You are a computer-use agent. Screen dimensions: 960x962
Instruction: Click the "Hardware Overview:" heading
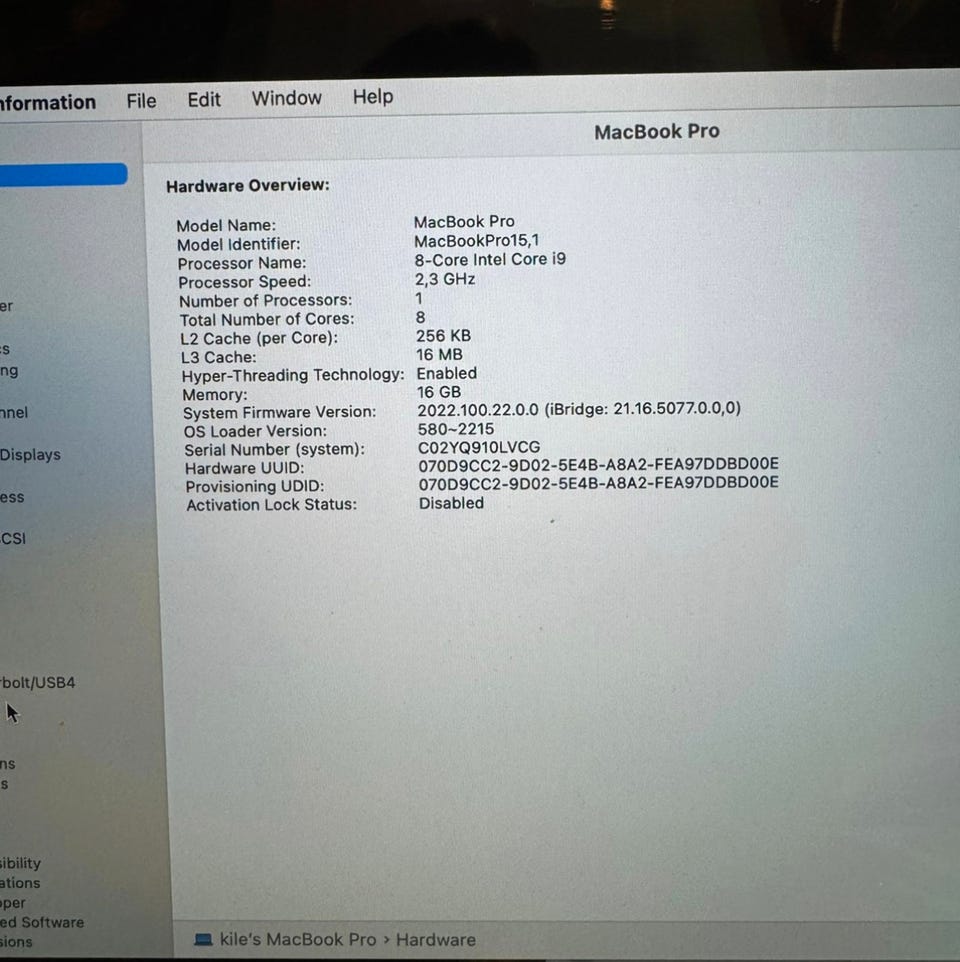click(248, 185)
